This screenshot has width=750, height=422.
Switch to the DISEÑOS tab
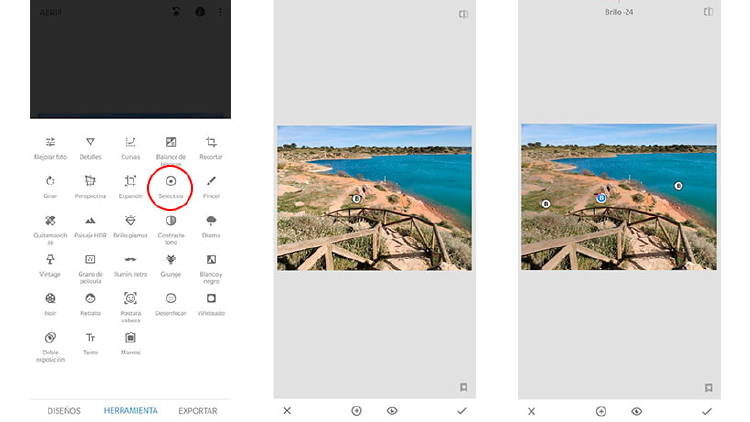tap(64, 411)
